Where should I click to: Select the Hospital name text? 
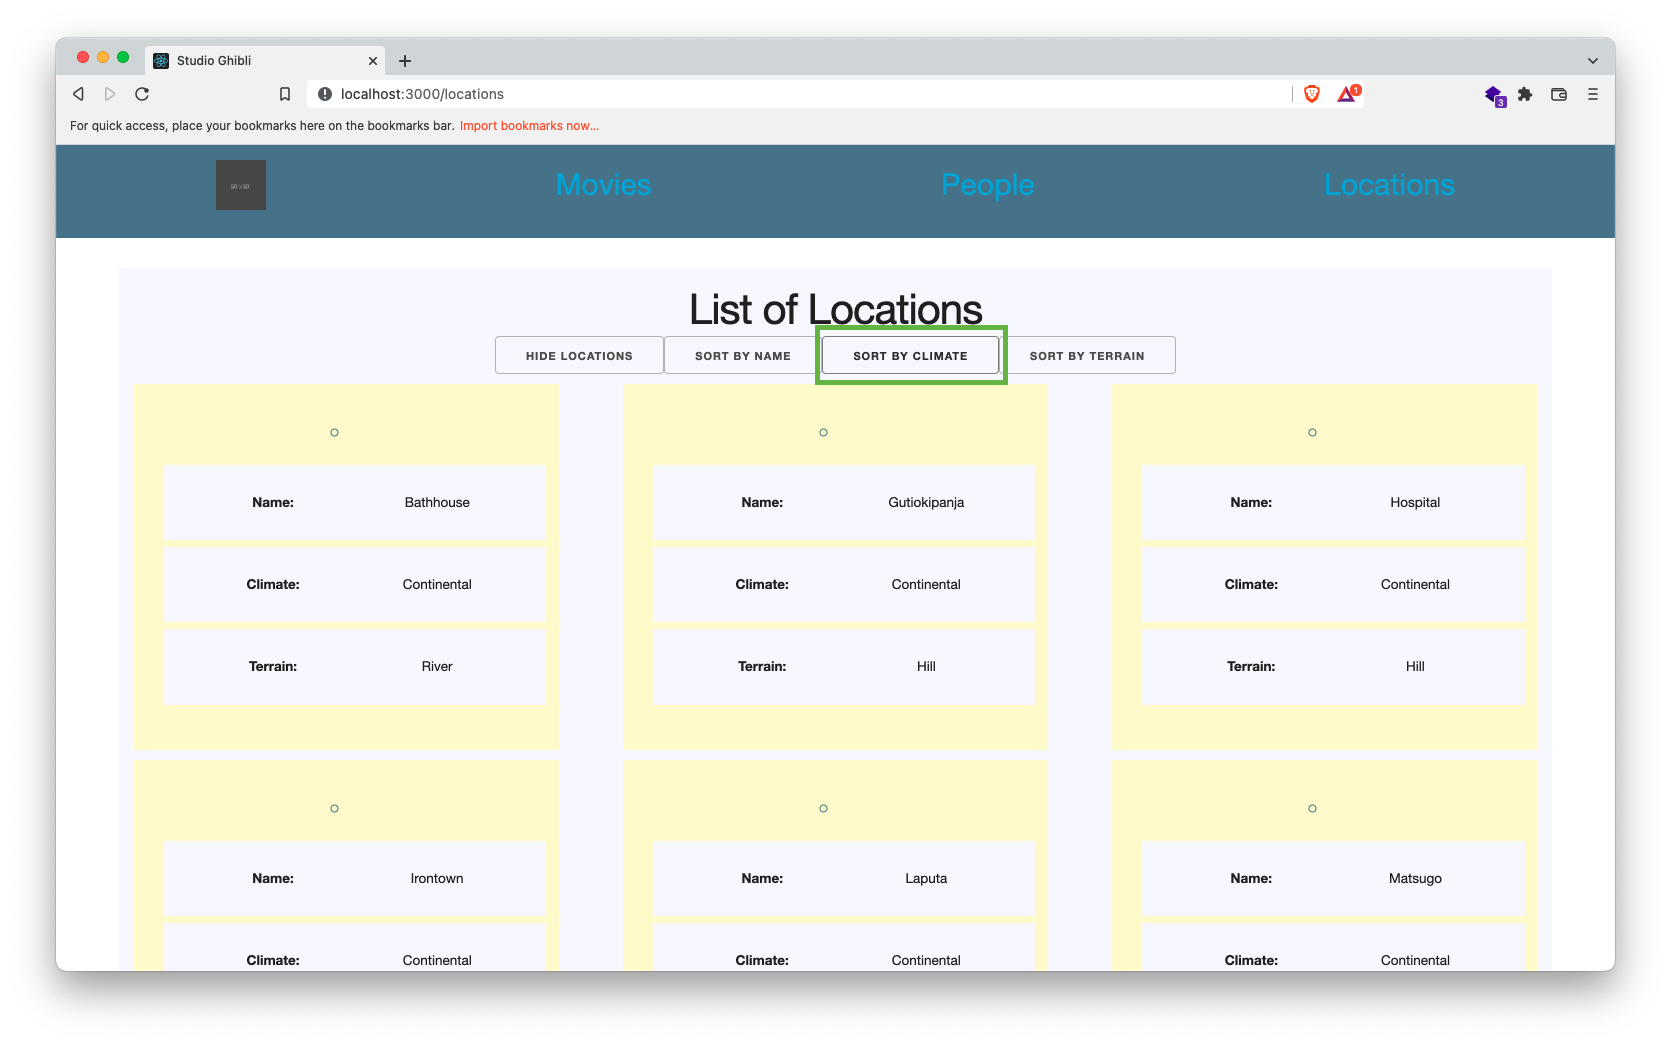[x=1415, y=502]
